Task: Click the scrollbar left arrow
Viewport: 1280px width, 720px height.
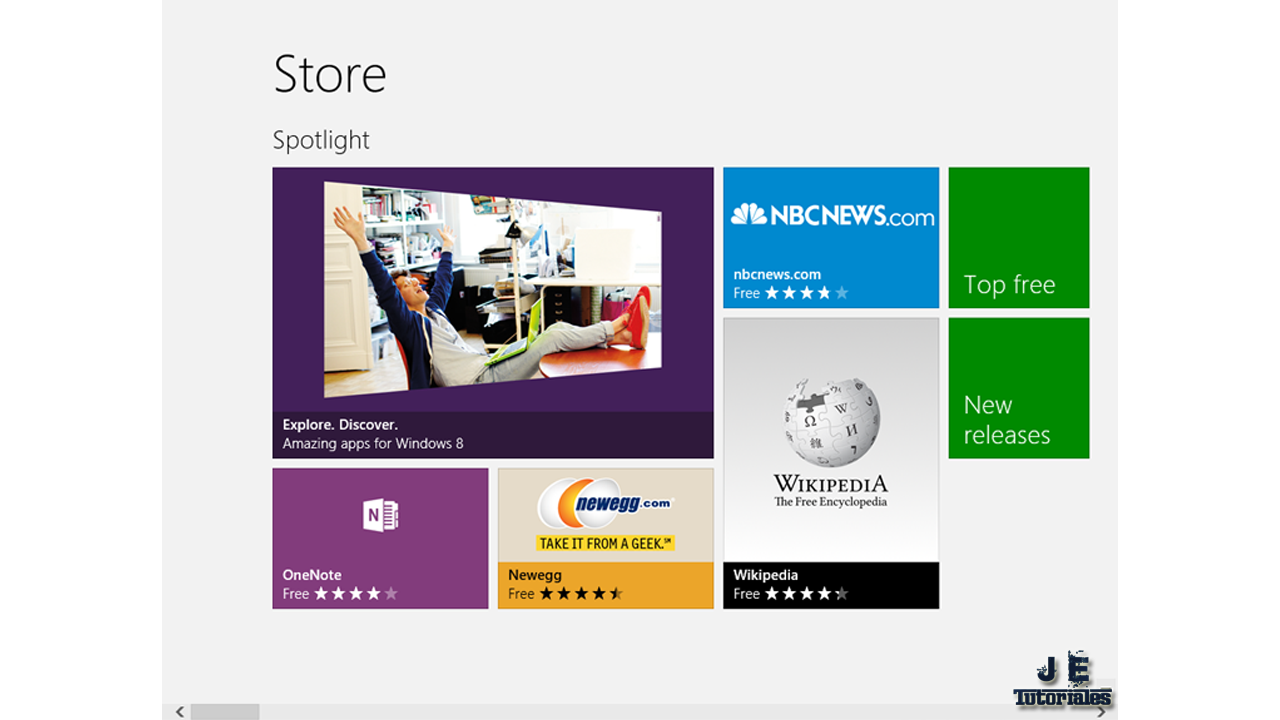Action: (180, 712)
